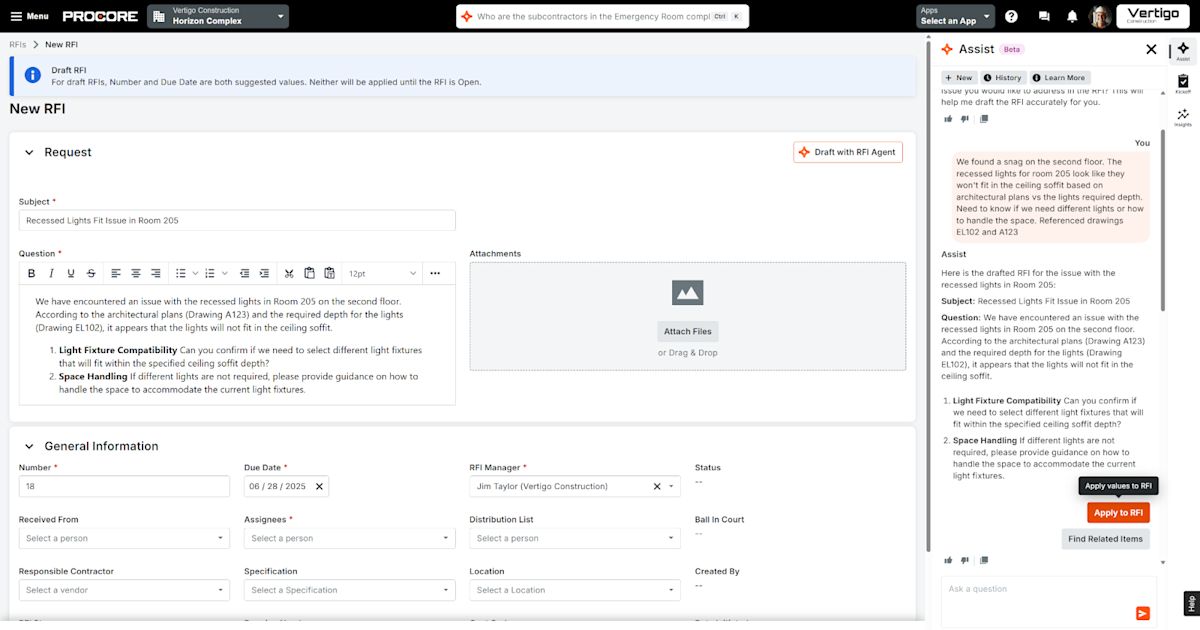Click the Attach Files button
Screen dimensions: 1200x630
687,331
